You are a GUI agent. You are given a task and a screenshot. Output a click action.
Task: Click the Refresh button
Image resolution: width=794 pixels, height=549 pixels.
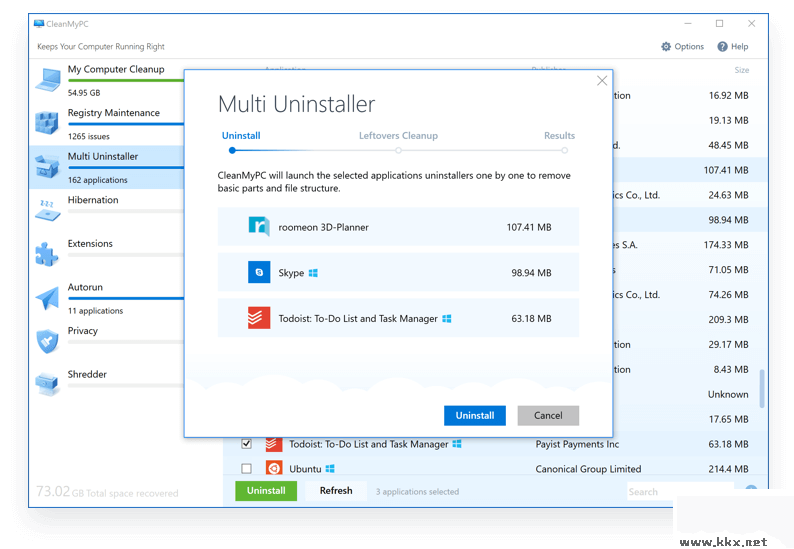tap(336, 490)
